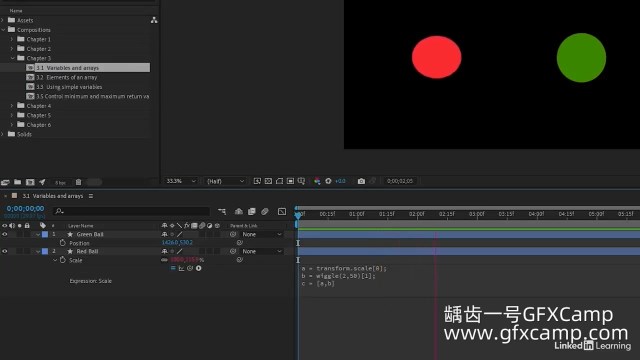Collapse the Scale expression disclosure arrow
Viewport: 640px width, 360px height.
pyautogui.click(x=55, y=260)
